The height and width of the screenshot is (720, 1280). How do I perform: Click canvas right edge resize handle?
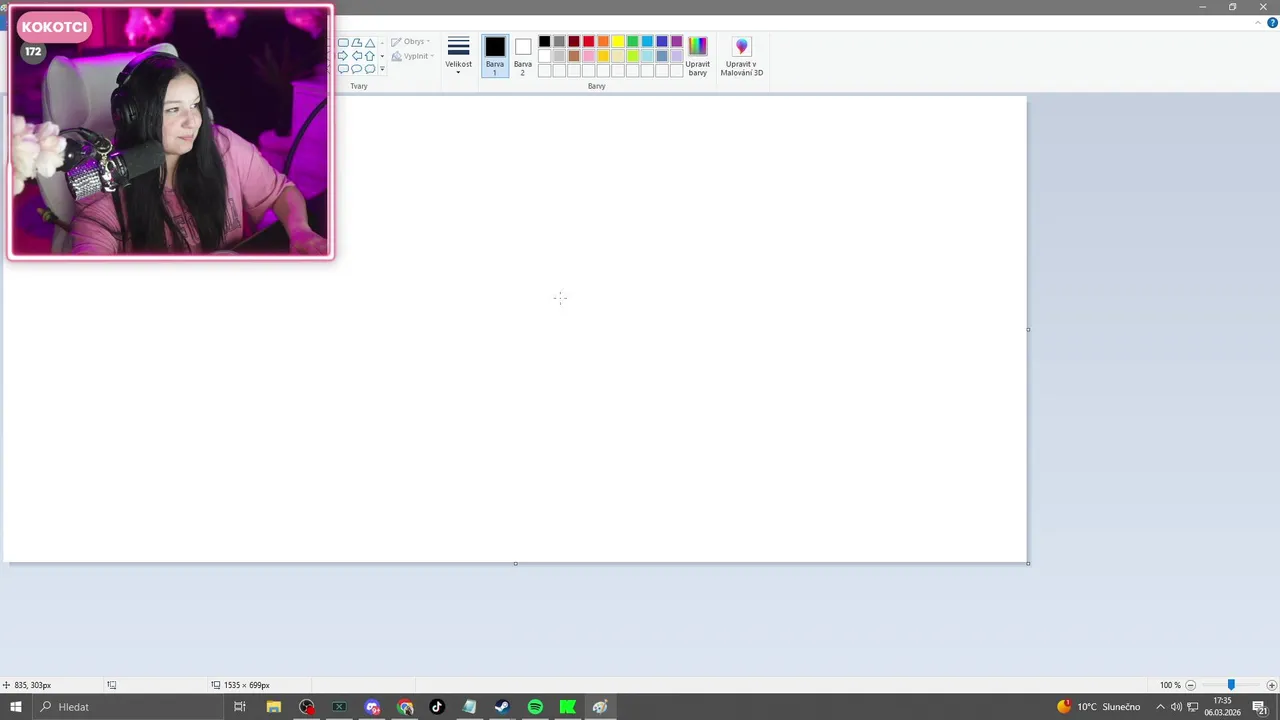pos(1028,329)
